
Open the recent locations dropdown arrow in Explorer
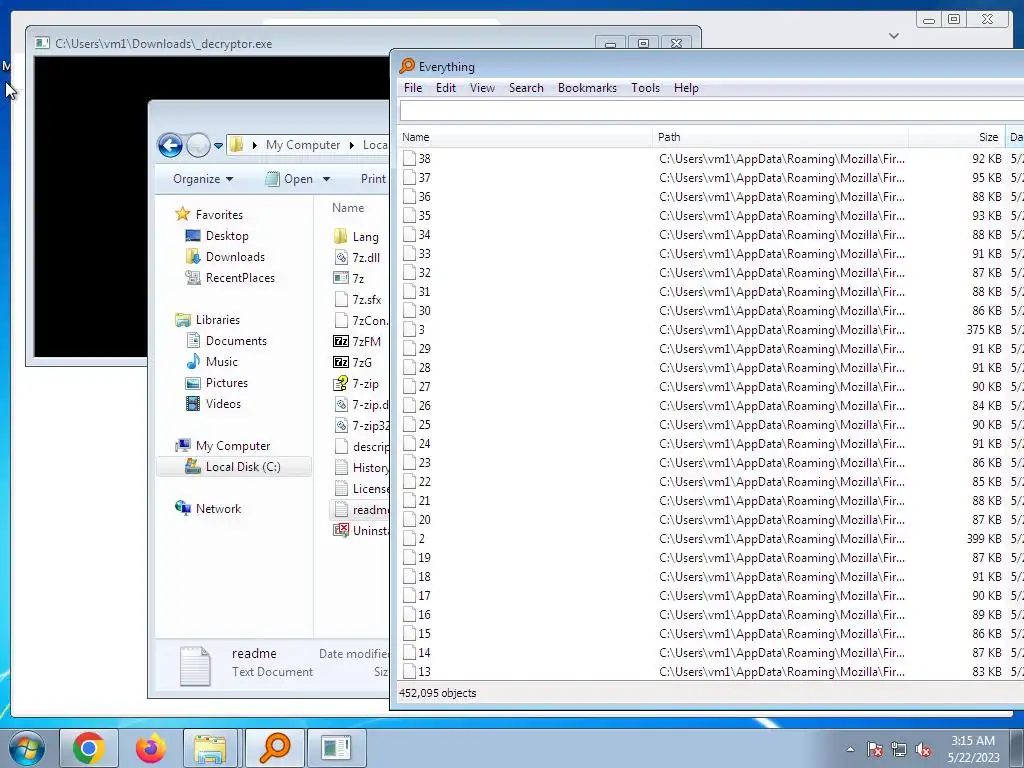(x=218, y=145)
